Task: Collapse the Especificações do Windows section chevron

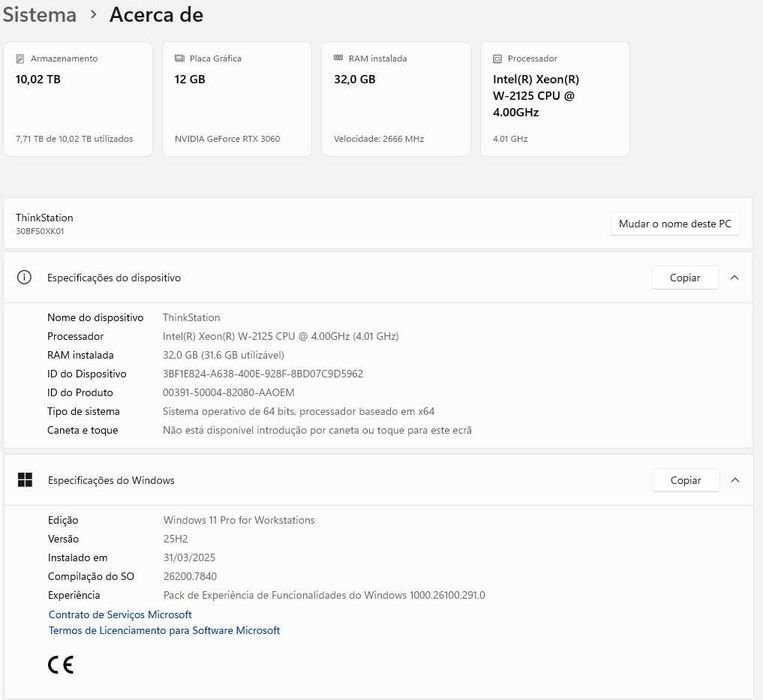Action: (735, 480)
